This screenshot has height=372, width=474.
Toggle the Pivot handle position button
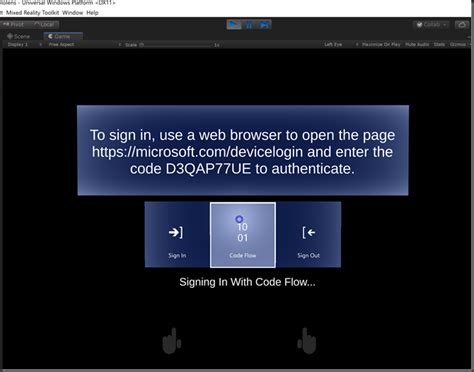point(14,25)
